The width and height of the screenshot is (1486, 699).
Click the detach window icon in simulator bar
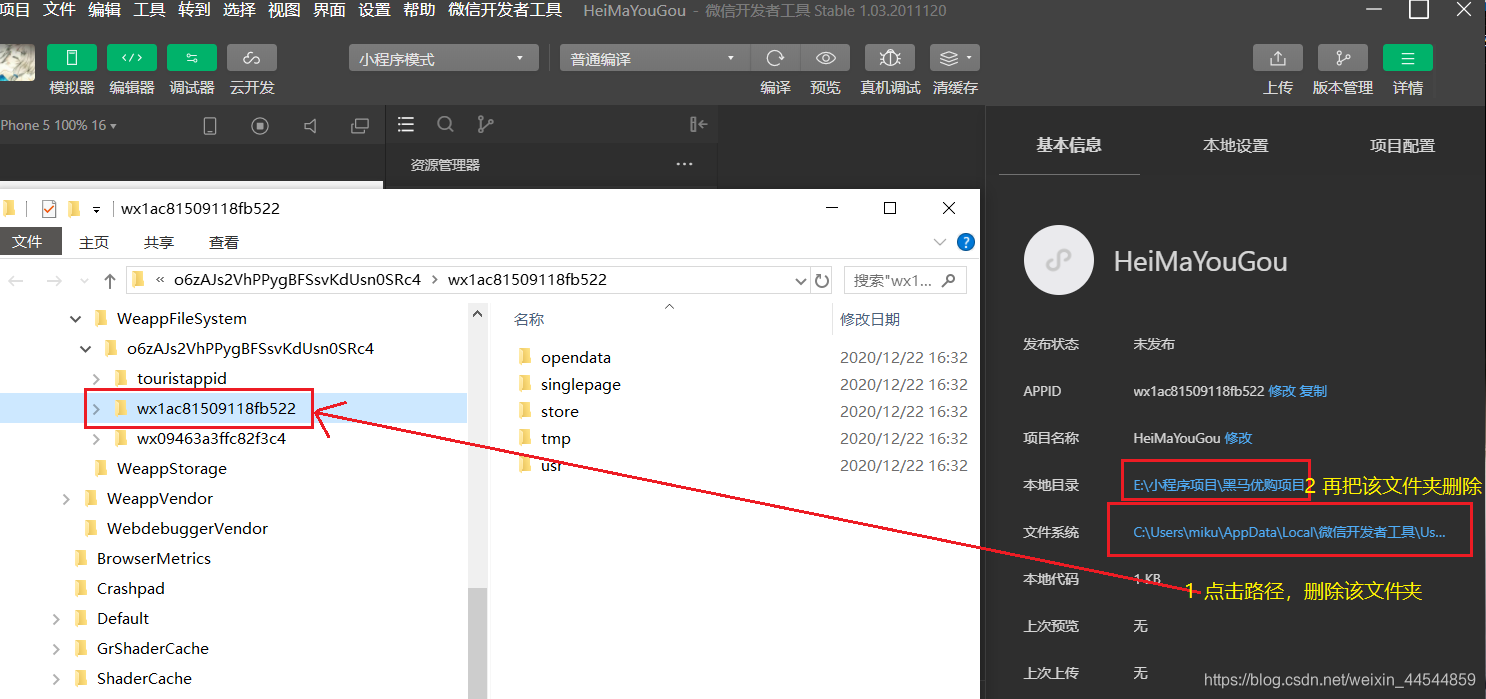click(x=360, y=125)
